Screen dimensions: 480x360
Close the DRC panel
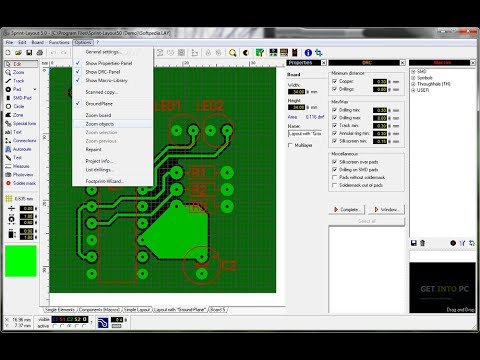pos(402,63)
